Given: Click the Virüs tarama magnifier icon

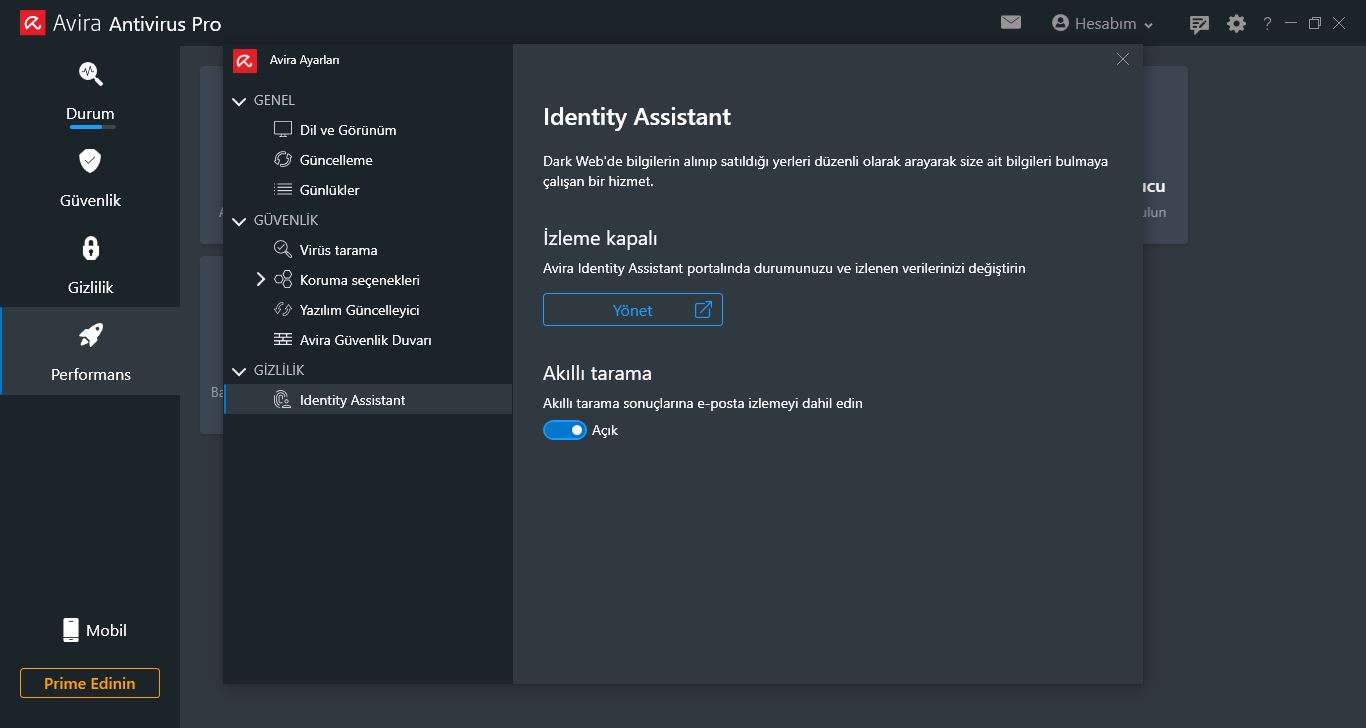Looking at the screenshot, I should (283, 250).
